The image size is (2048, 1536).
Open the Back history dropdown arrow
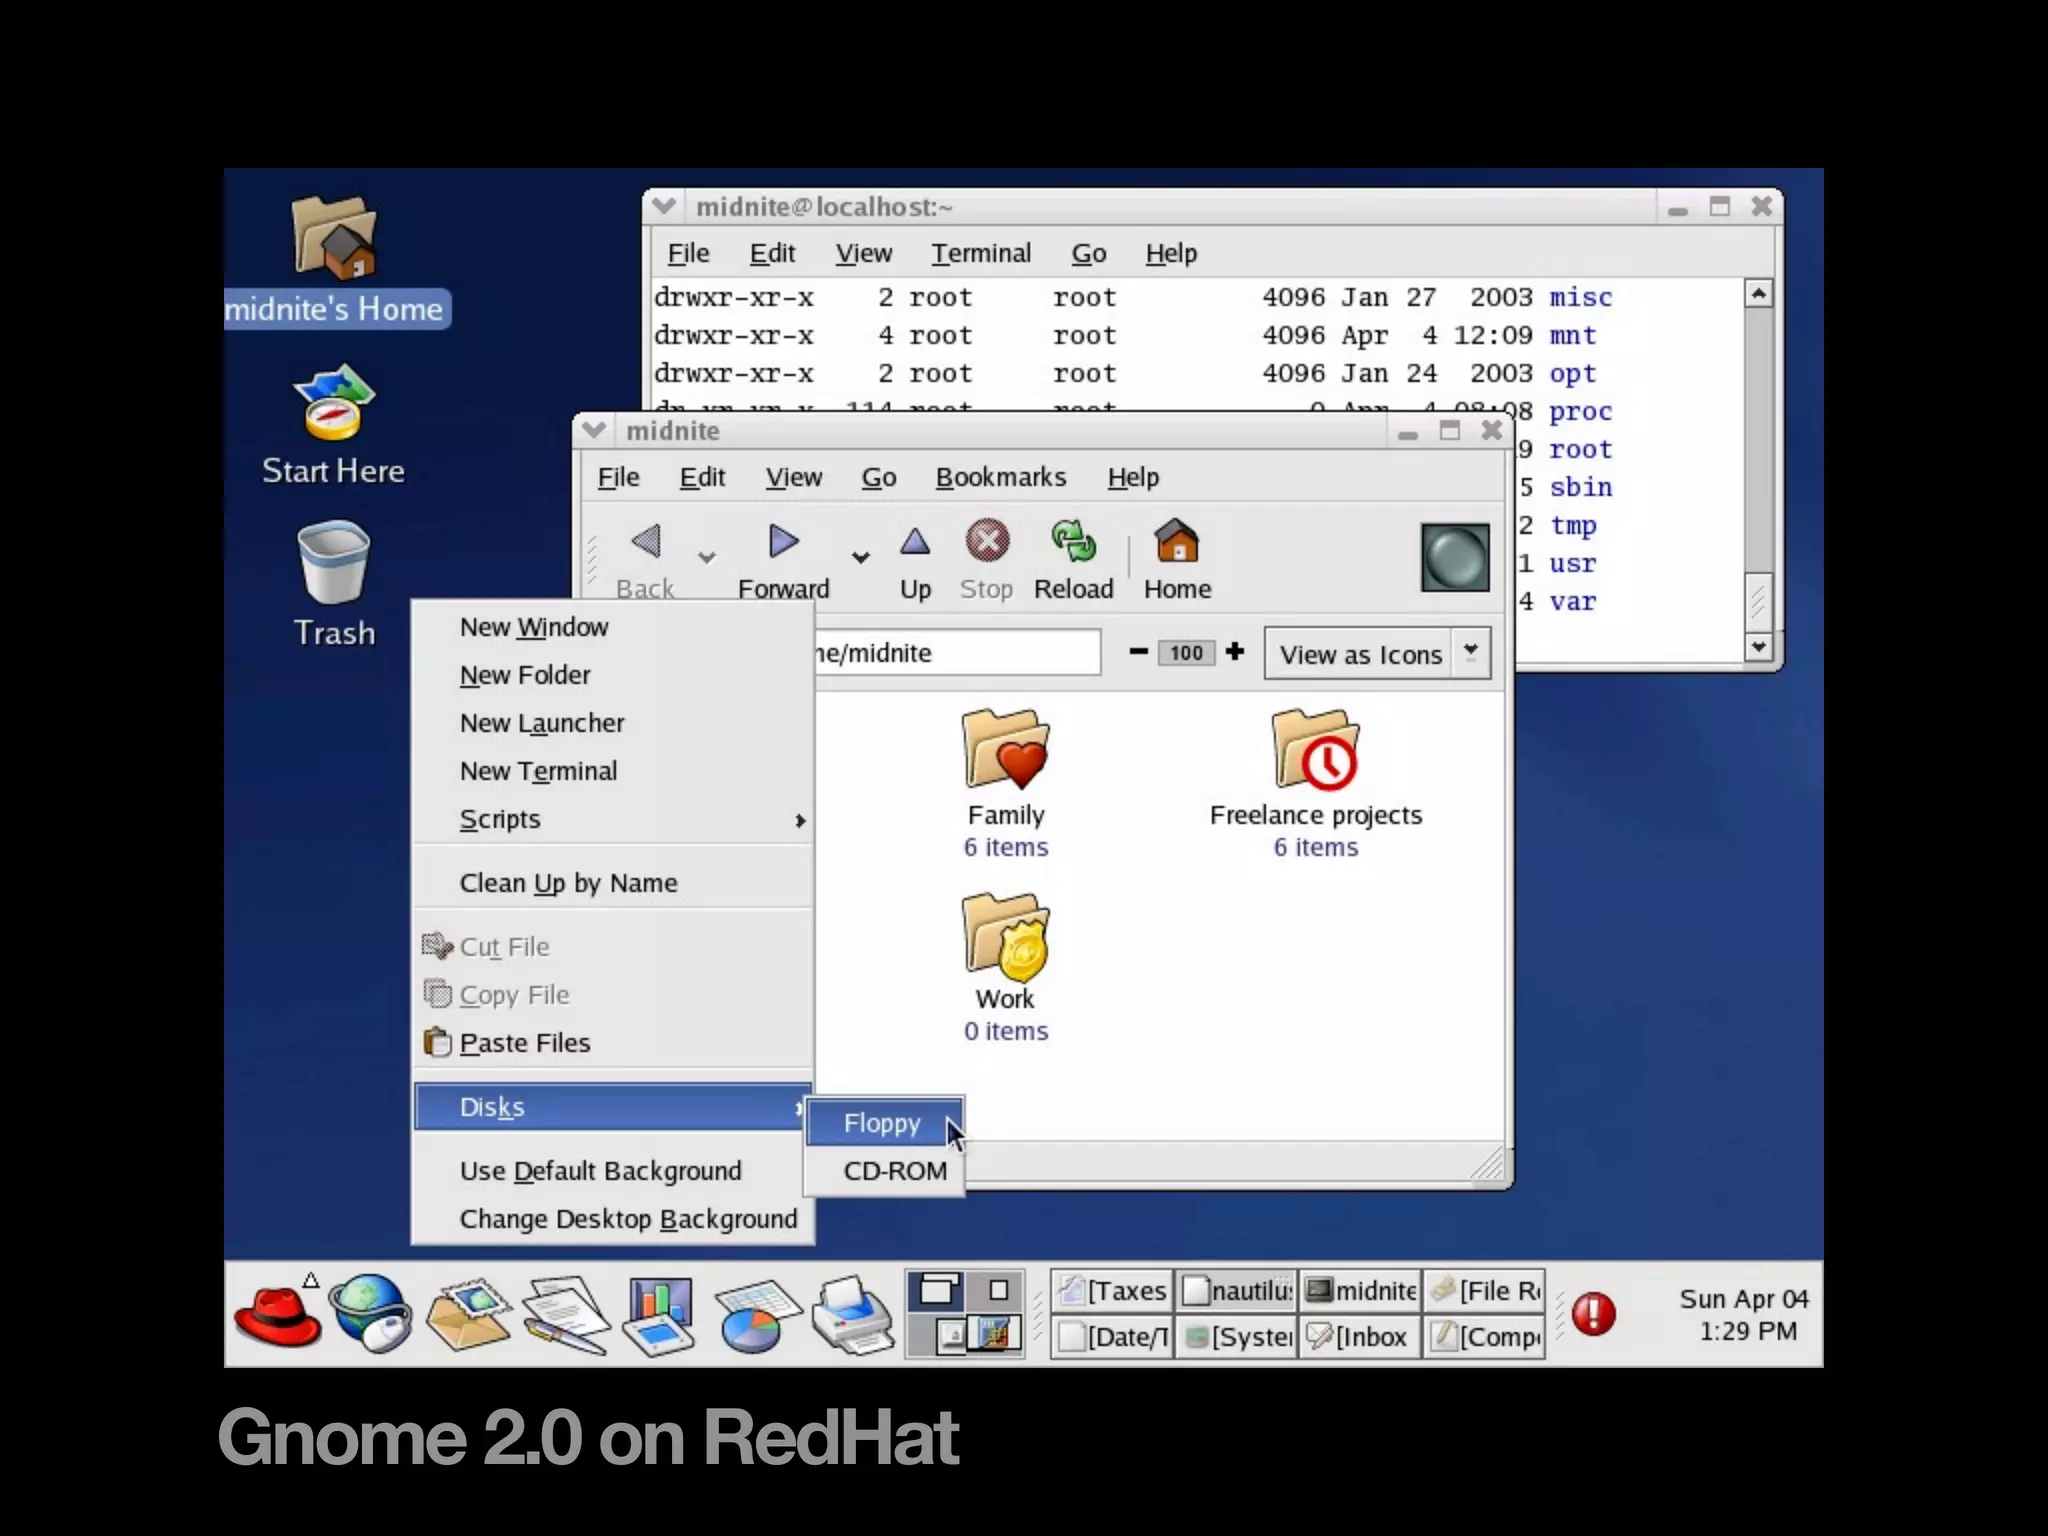tap(707, 557)
